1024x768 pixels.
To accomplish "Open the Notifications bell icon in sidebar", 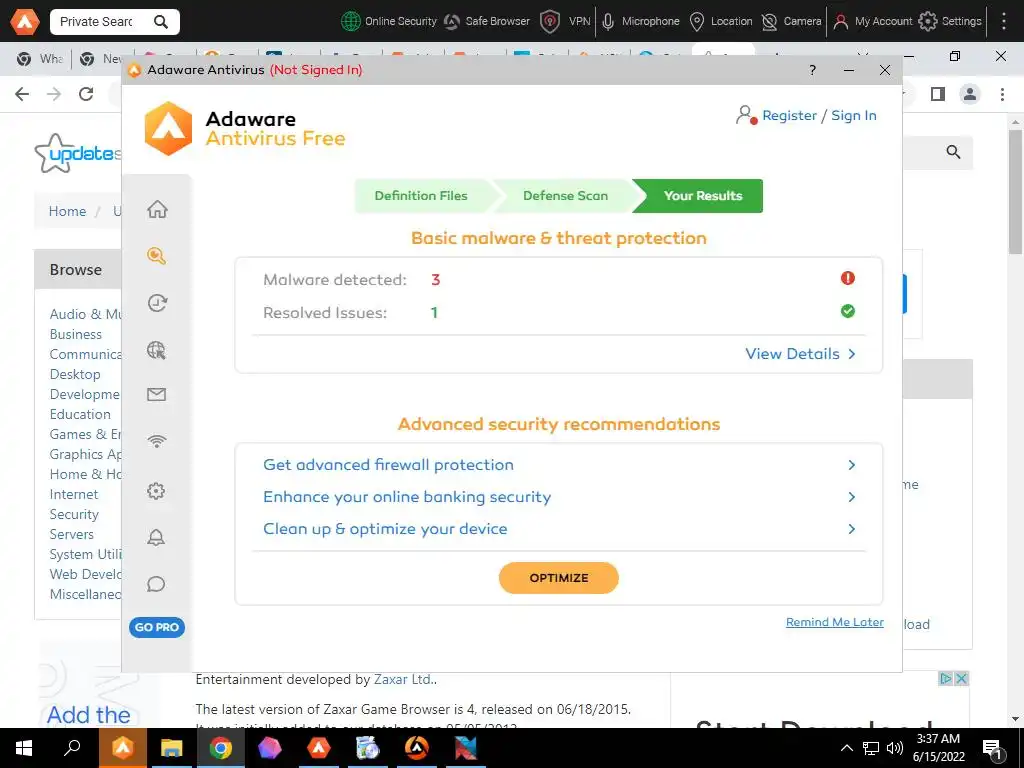I will click(156, 537).
